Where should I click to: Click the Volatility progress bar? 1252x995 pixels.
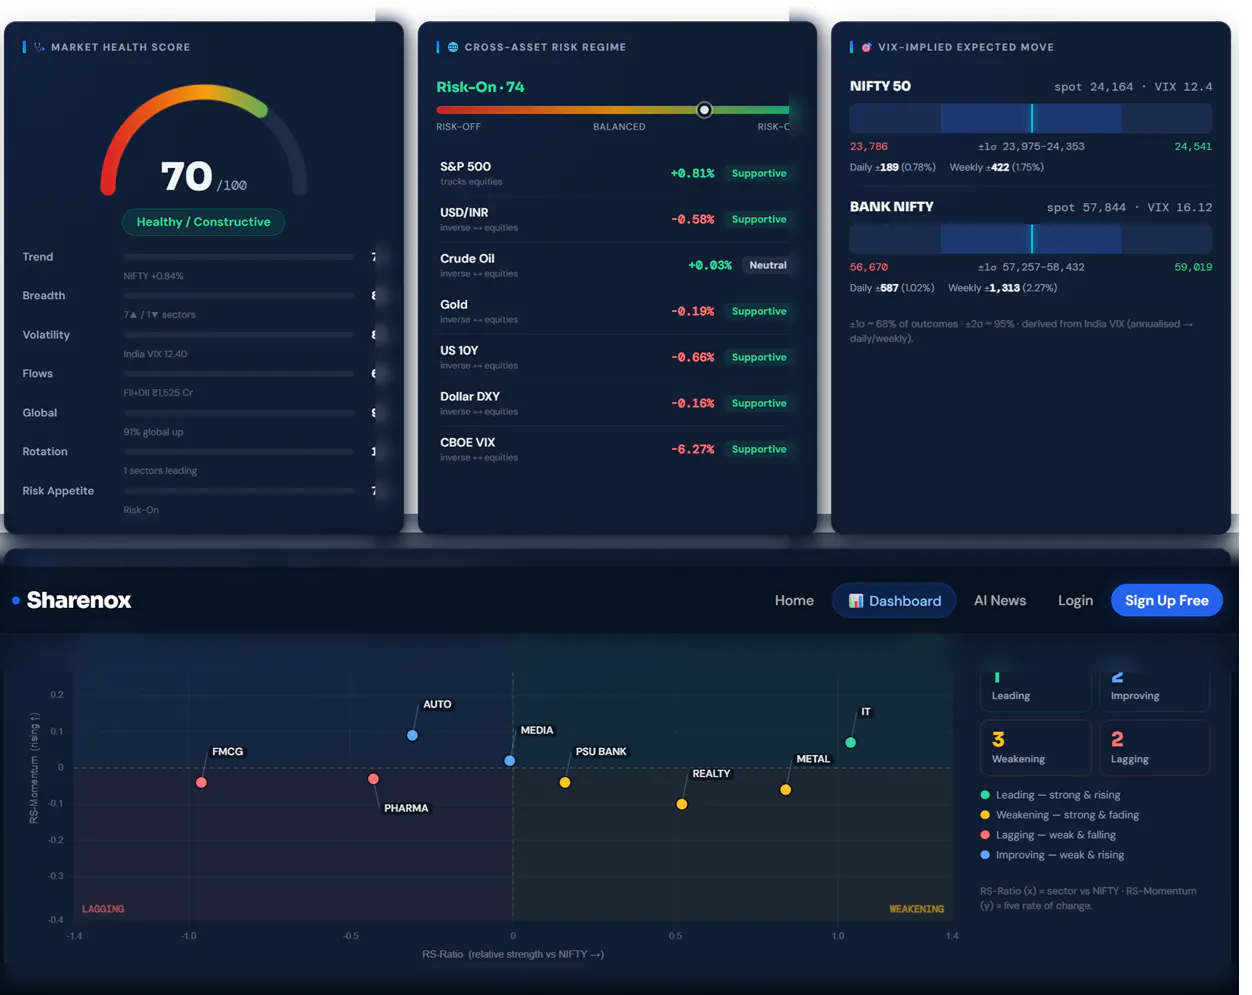[x=238, y=335]
